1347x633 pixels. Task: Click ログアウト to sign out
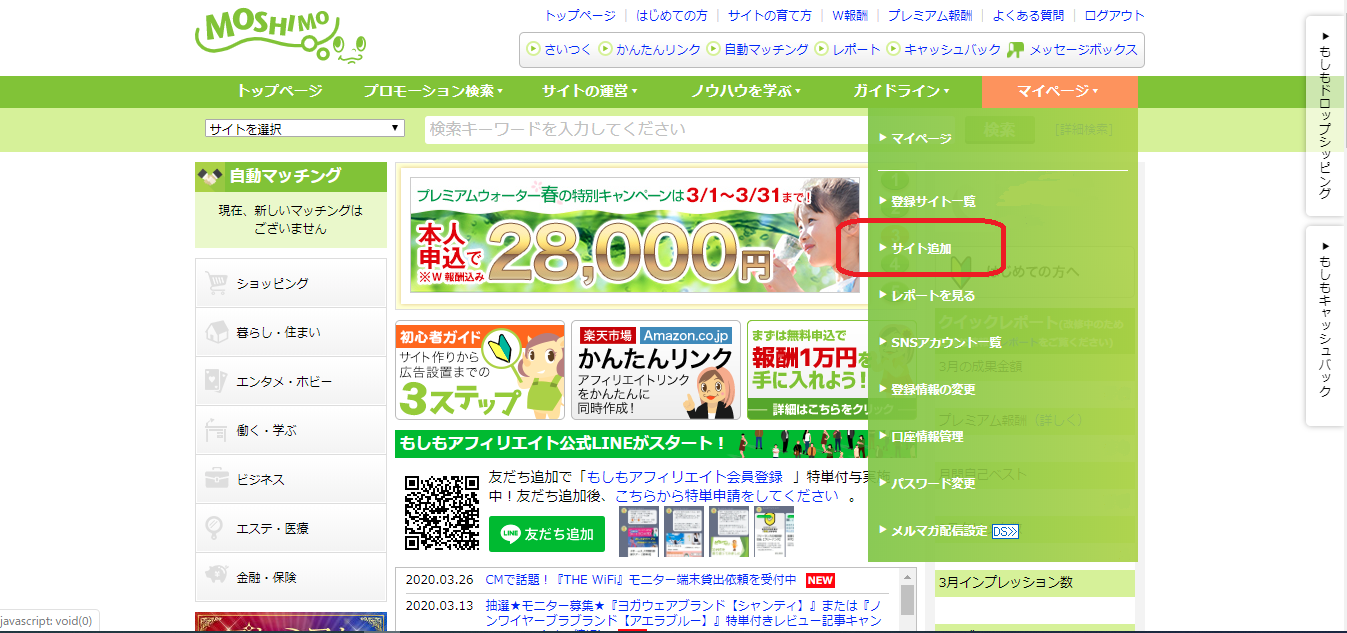click(x=1114, y=16)
